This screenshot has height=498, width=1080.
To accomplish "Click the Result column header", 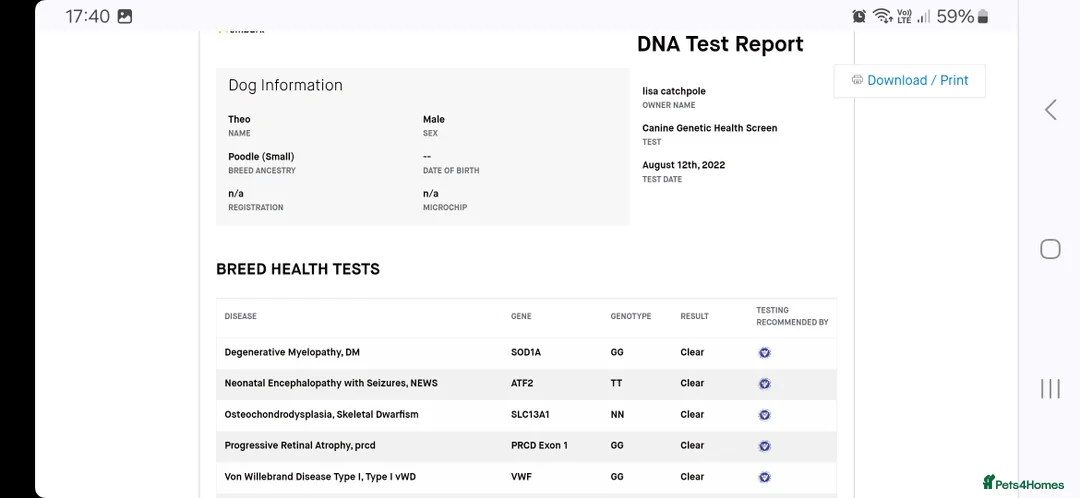I will tap(694, 317).
